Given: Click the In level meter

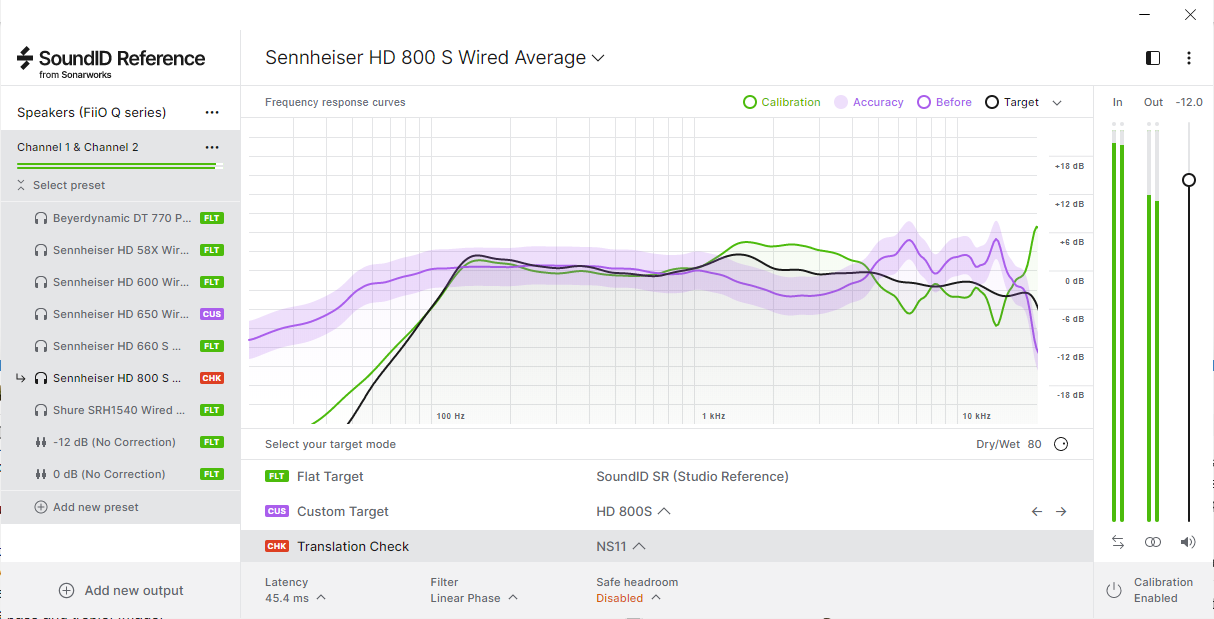Looking at the screenshot, I should click(x=1118, y=322).
